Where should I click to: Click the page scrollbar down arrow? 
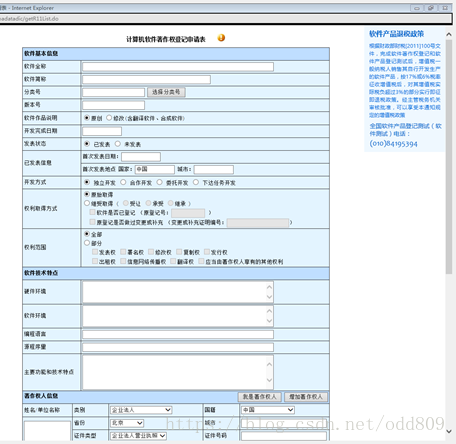pyautogui.click(x=449, y=431)
